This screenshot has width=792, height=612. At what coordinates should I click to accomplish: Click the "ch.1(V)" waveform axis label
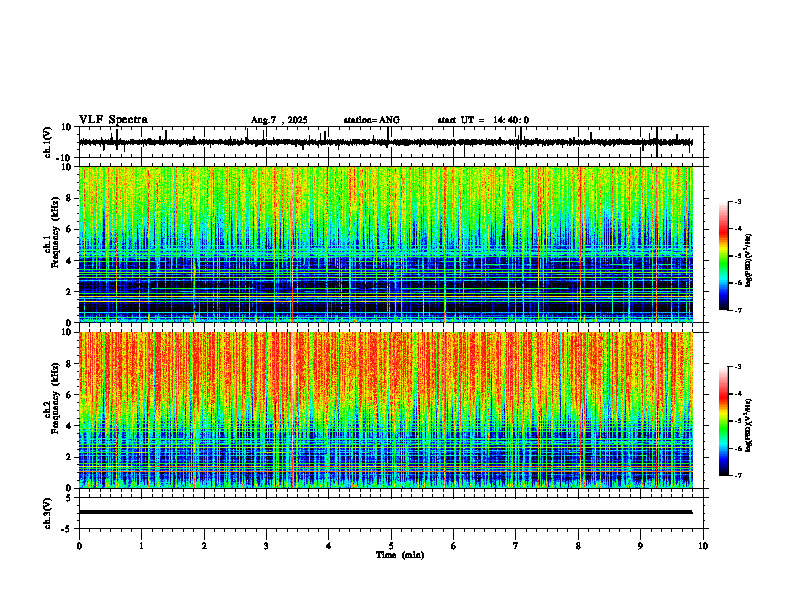point(48,143)
